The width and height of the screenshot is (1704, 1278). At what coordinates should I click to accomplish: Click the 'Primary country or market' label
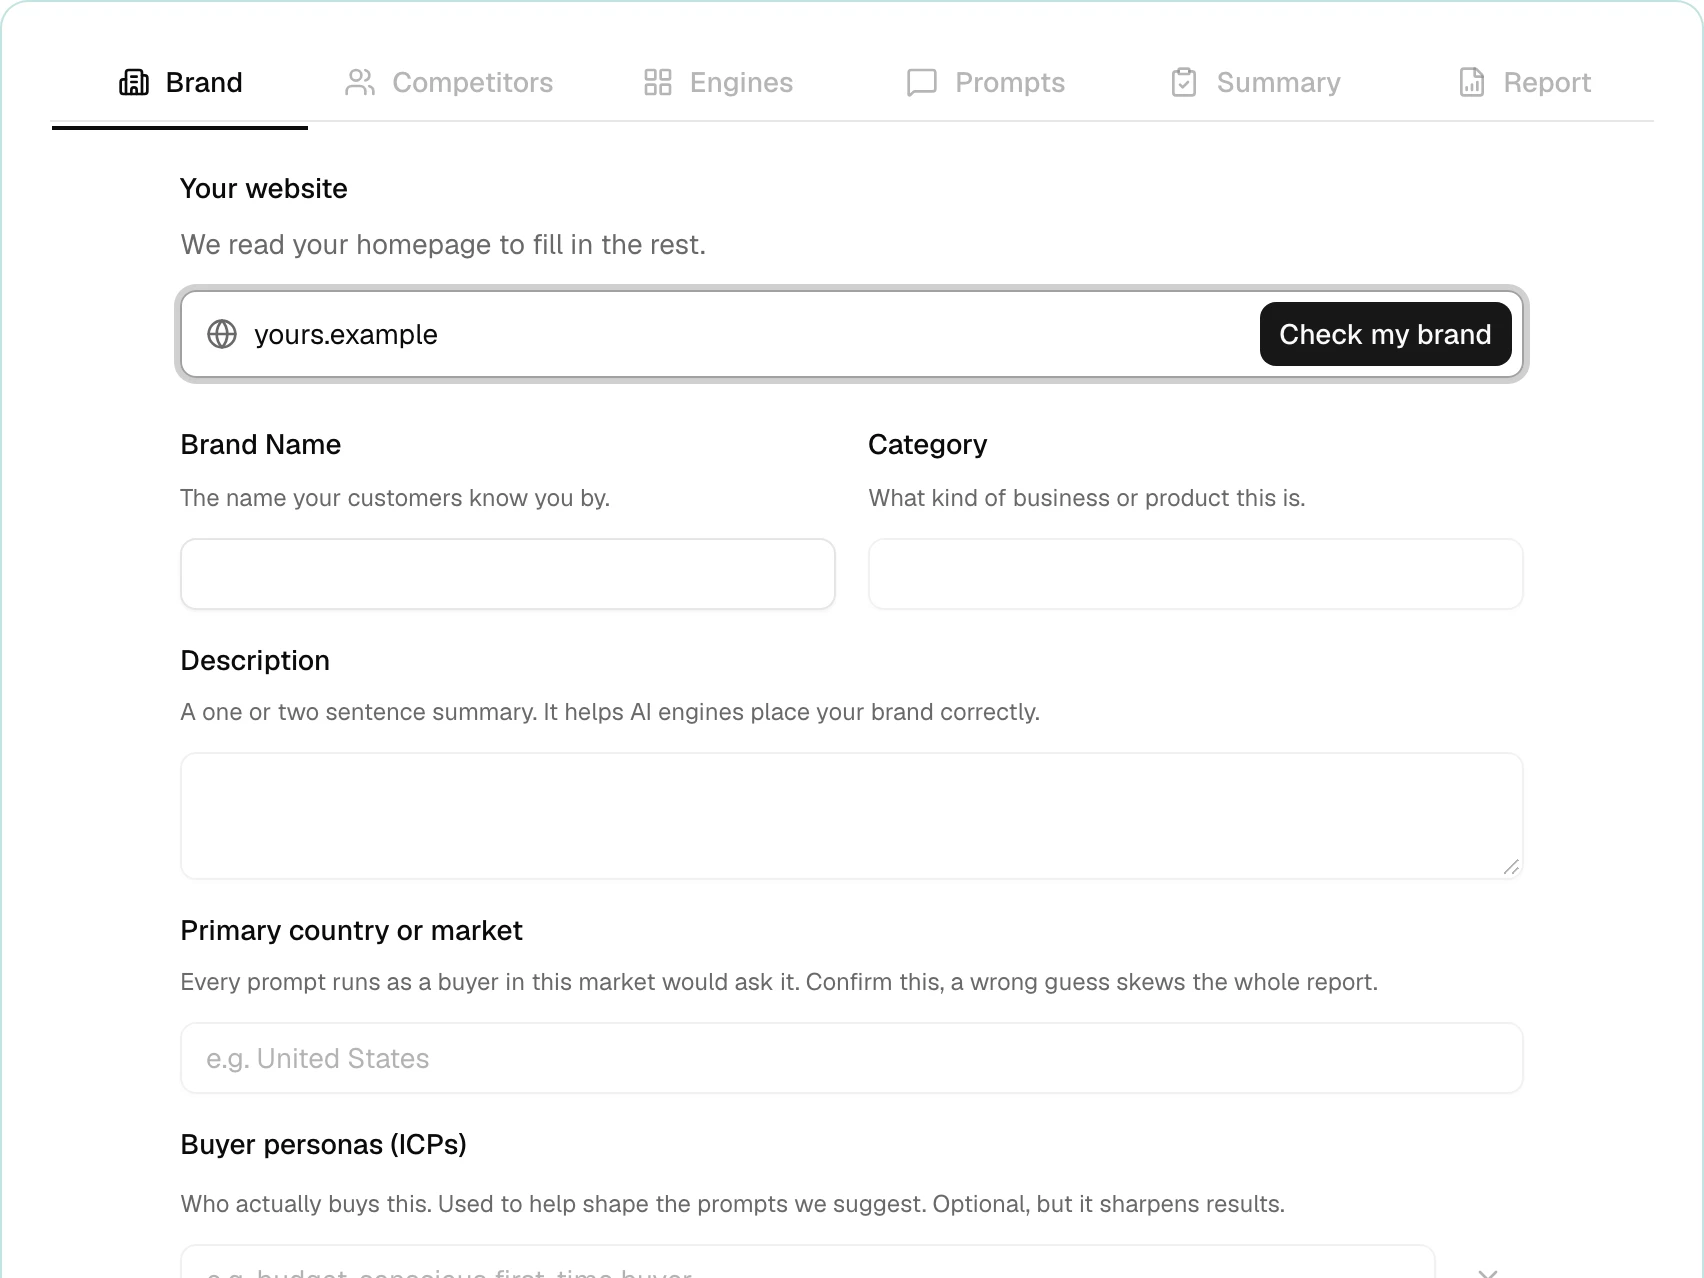351,930
